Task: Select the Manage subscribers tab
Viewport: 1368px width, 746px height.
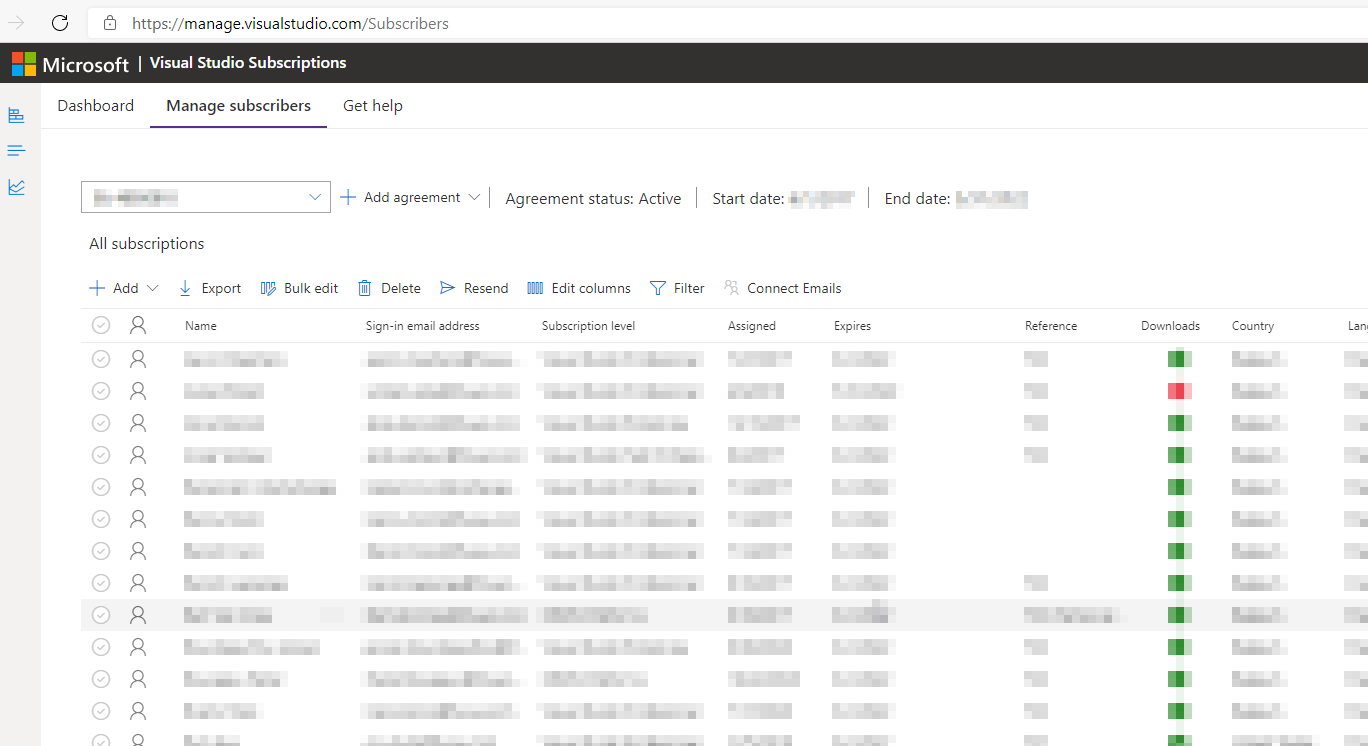Action: (238, 106)
